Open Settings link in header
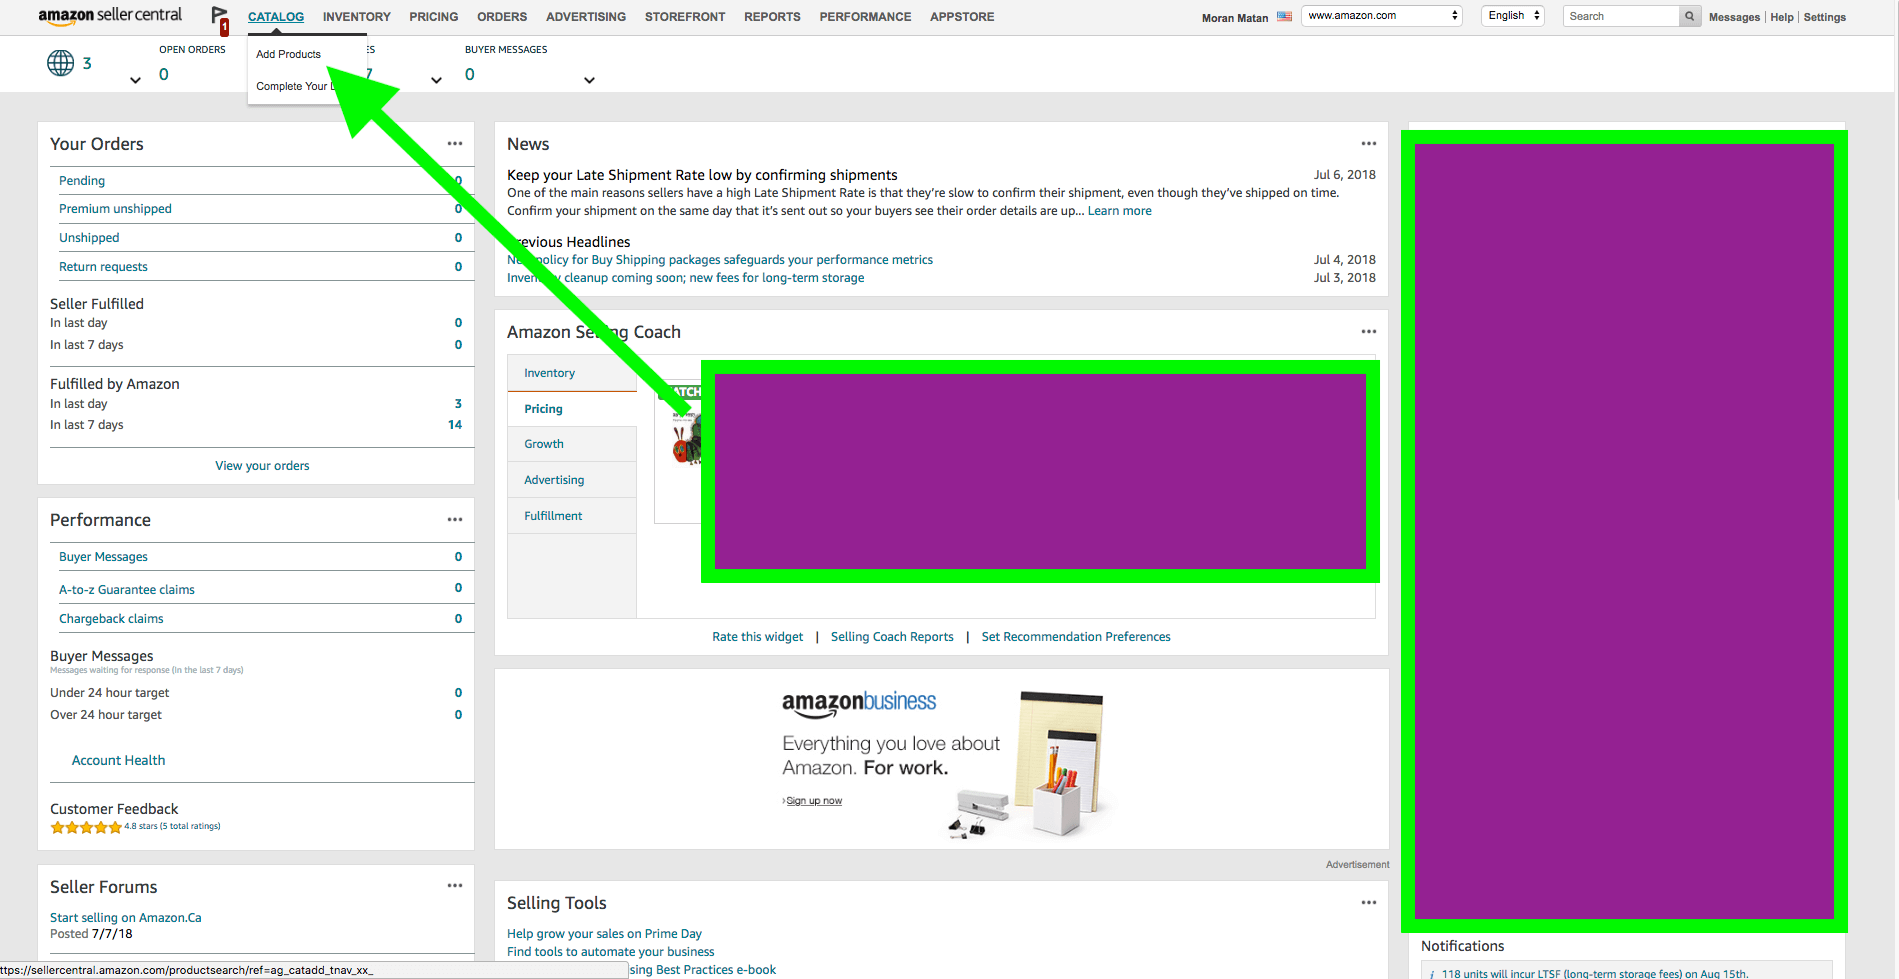This screenshot has height=979, width=1899. click(x=1824, y=17)
